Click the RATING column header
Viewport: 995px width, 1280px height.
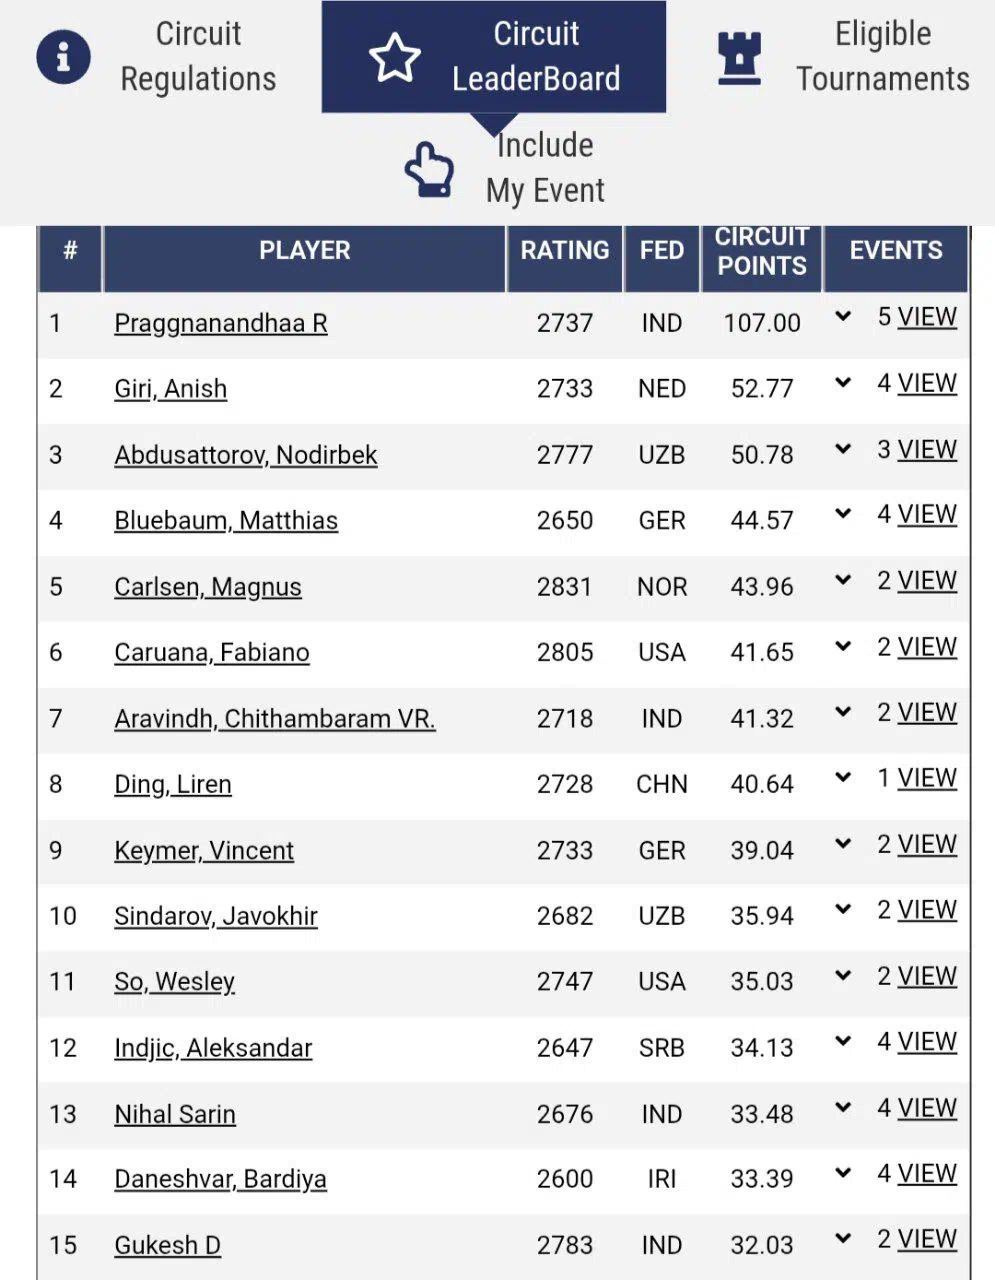click(565, 251)
